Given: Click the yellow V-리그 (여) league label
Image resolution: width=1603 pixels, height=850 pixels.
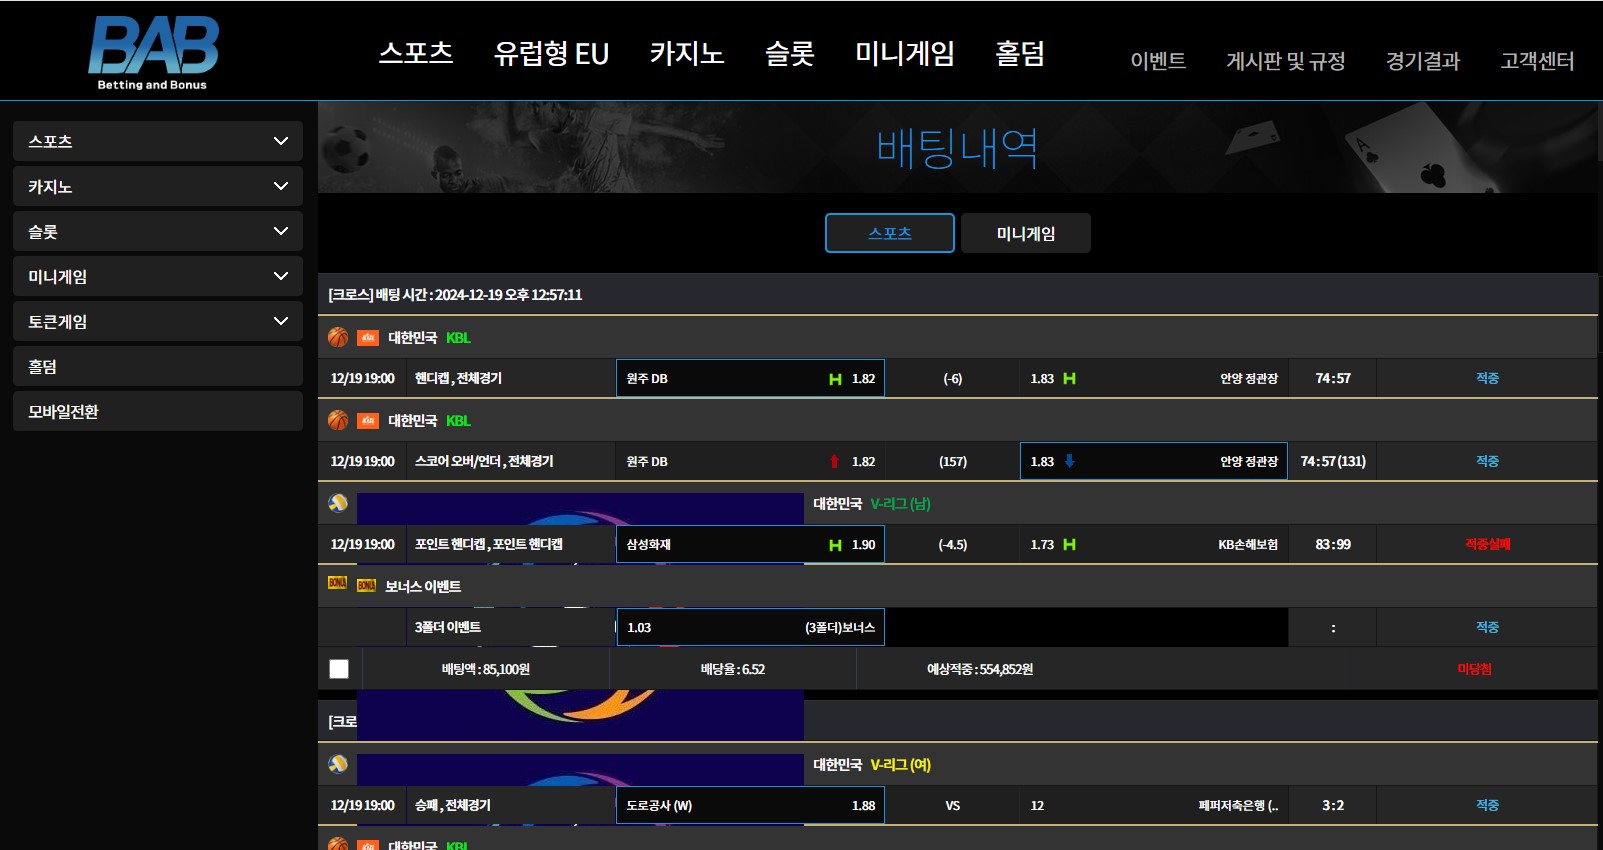Looking at the screenshot, I should [x=900, y=764].
